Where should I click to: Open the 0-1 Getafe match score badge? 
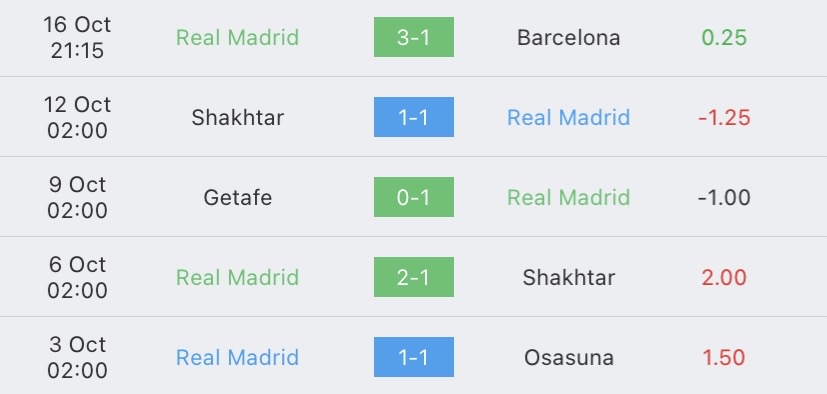point(414,197)
